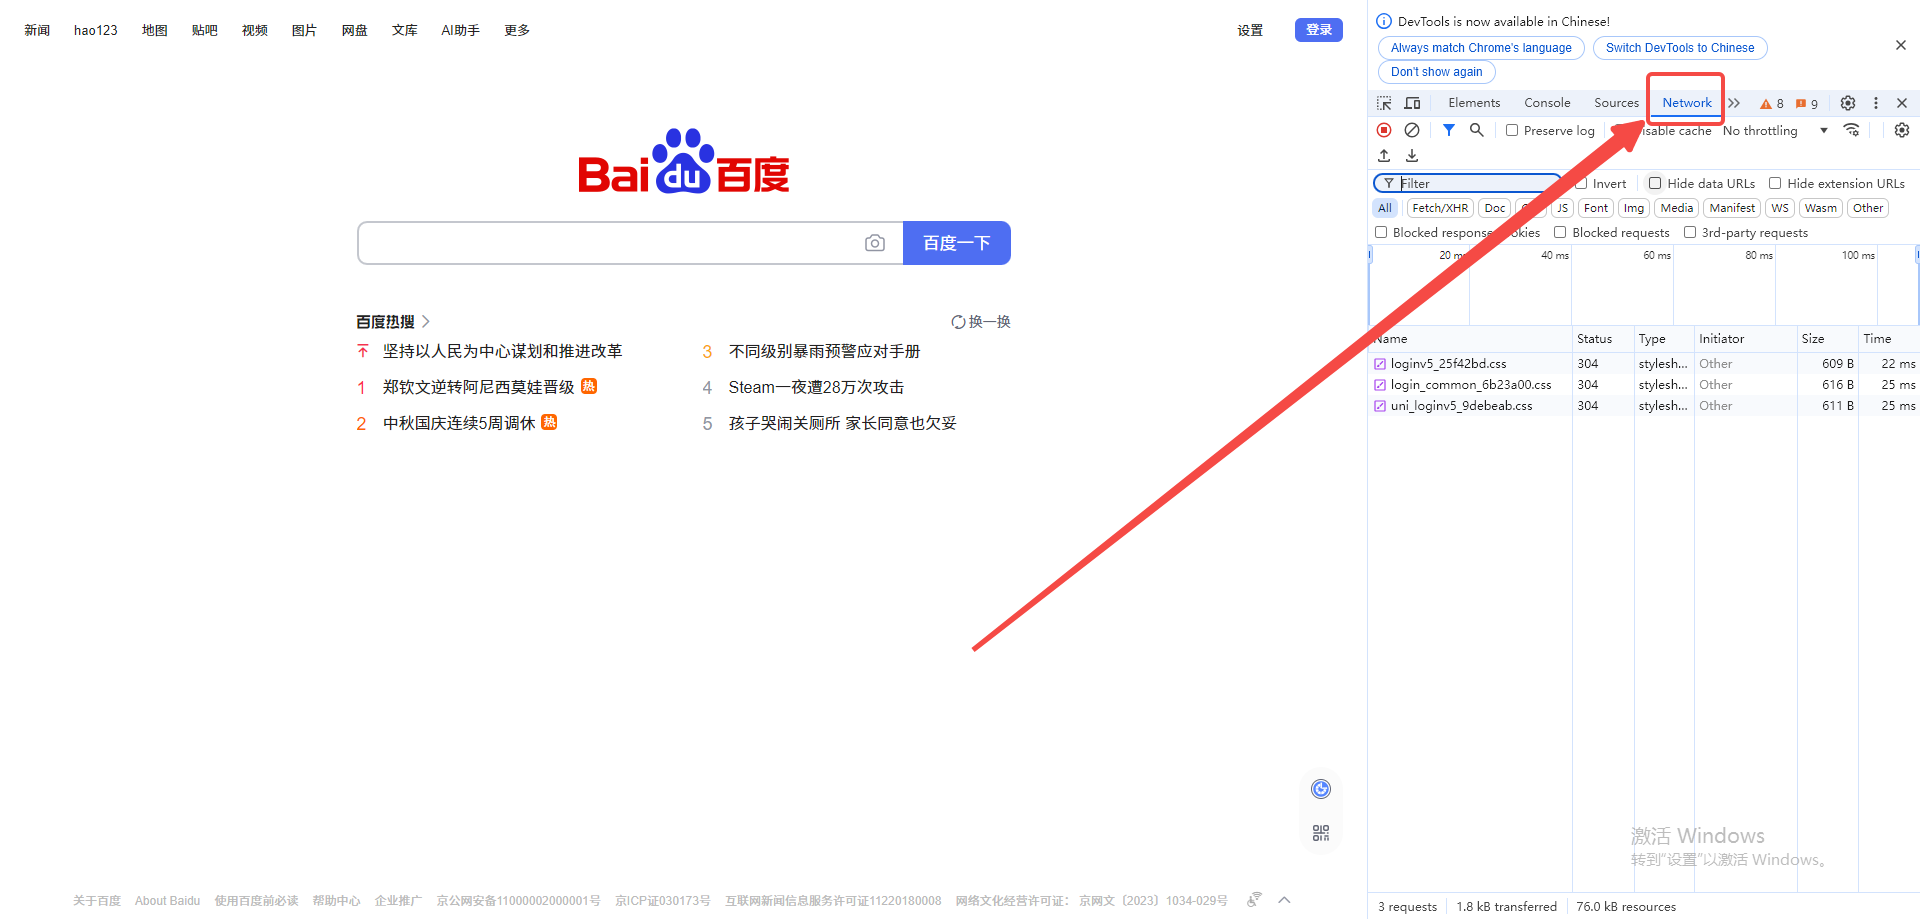Click the 百度一下 search button
This screenshot has width=1920, height=919.
click(x=957, y=243)
